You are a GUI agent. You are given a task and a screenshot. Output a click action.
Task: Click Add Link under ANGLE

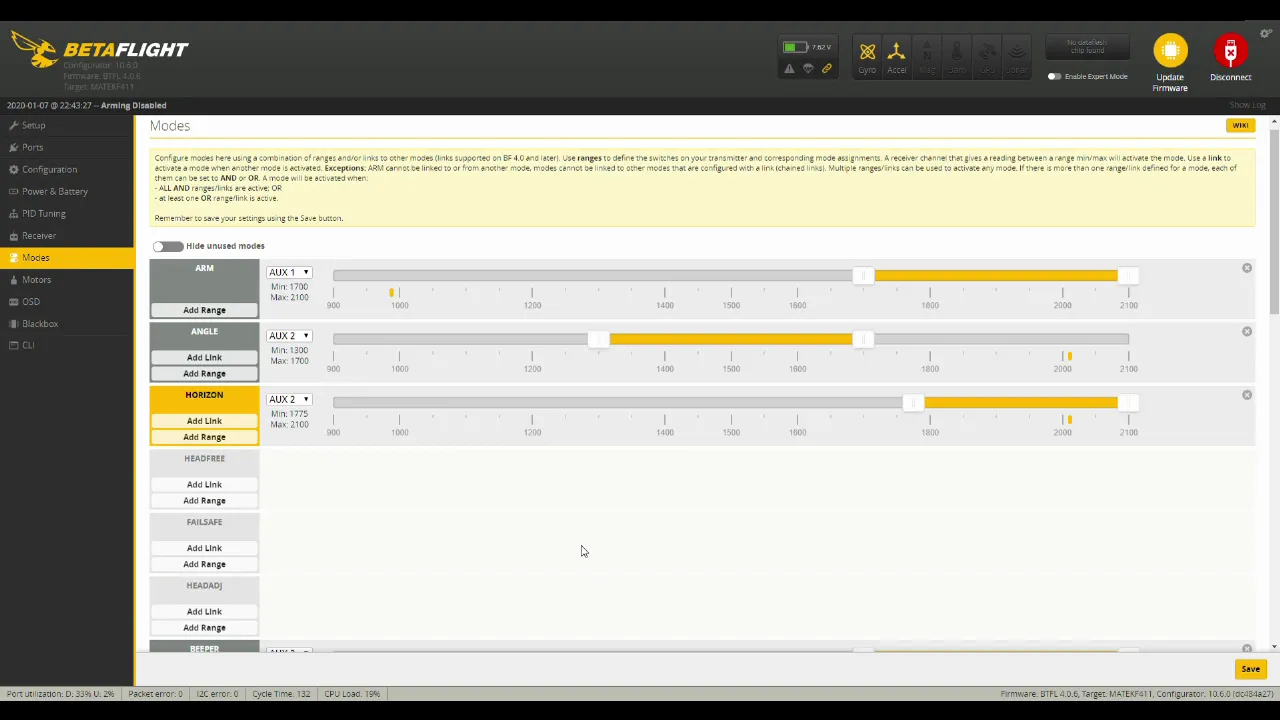pyautogui.click(x=204, y=357)
